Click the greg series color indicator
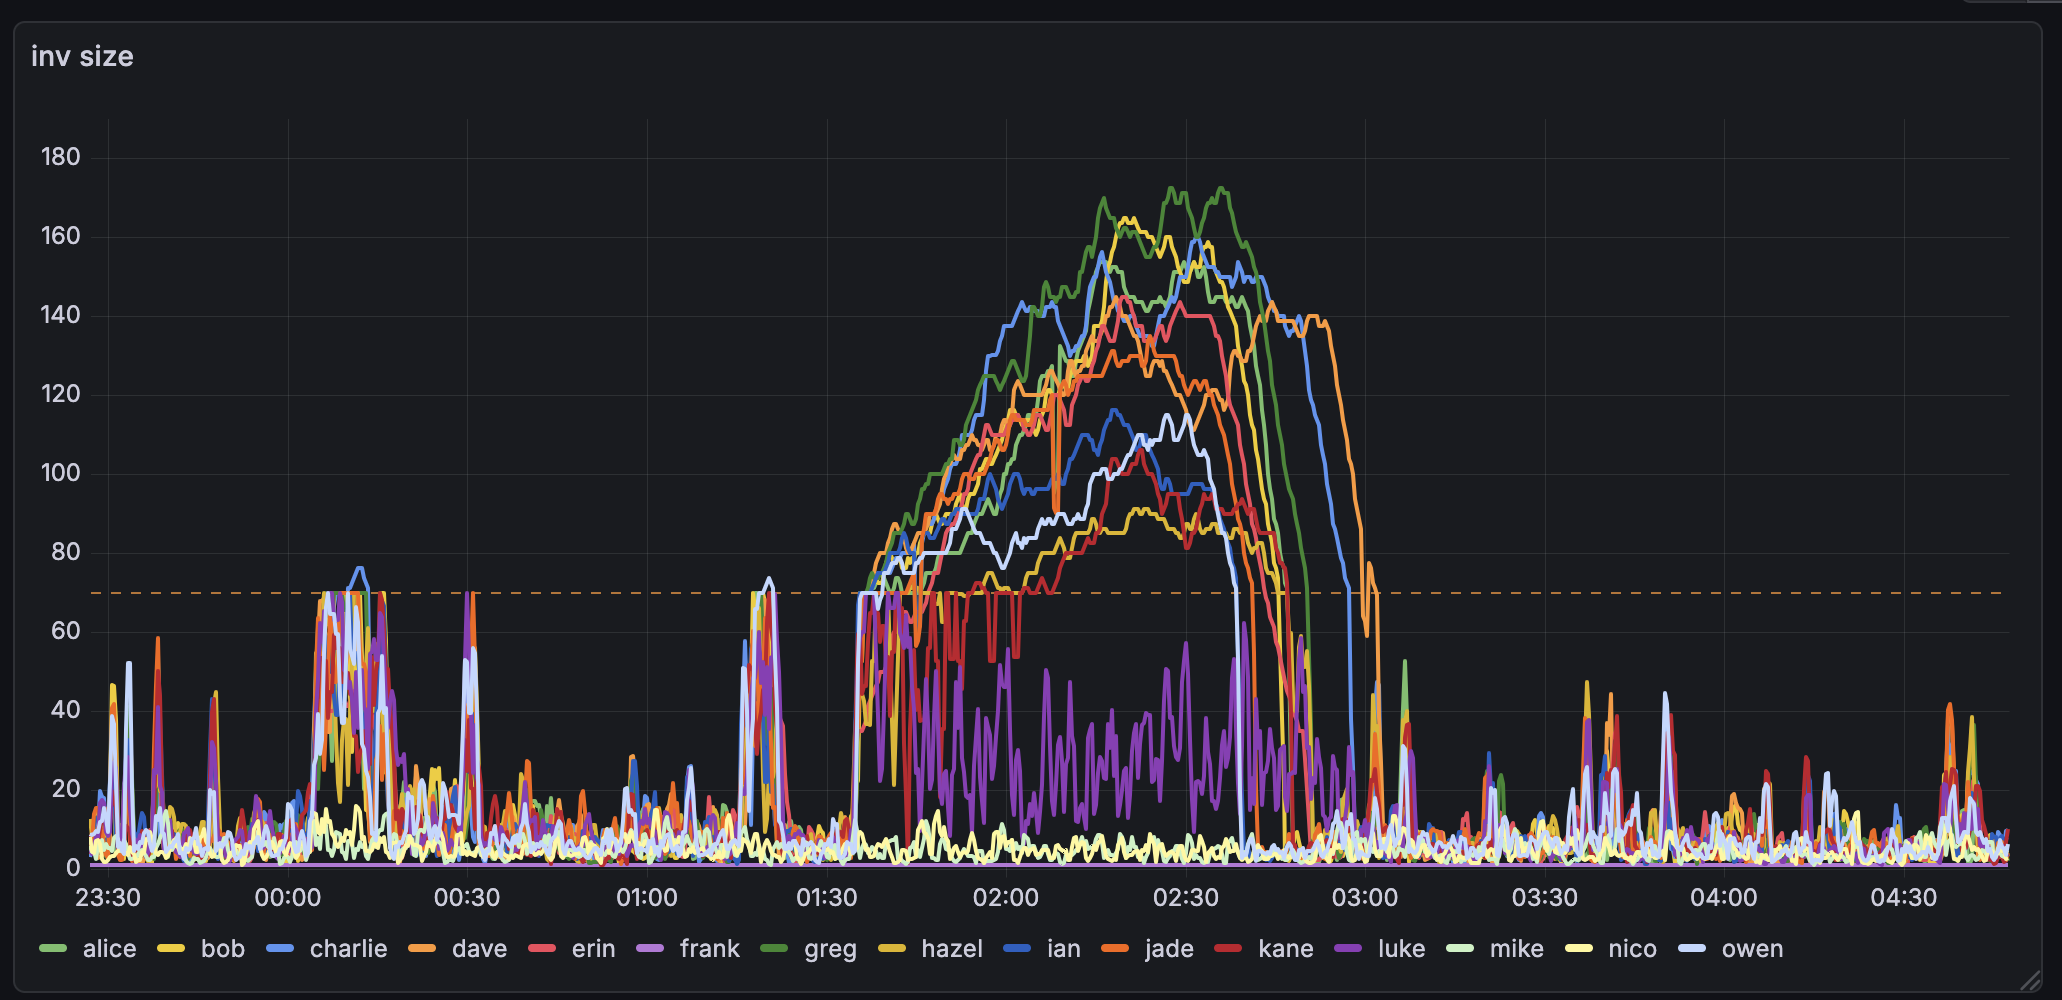 [774, 949]
